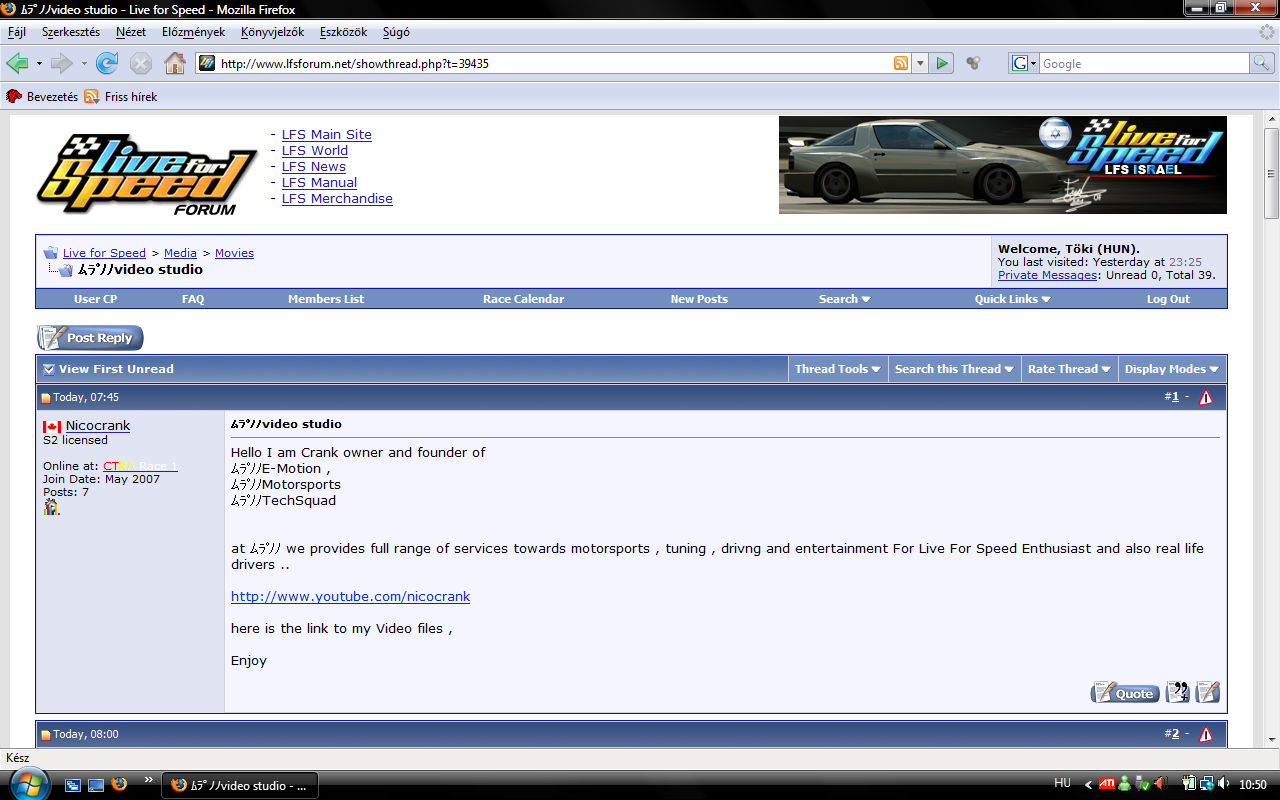Click the quick reply icon on Nicocrank's post

pos(1208,692)
